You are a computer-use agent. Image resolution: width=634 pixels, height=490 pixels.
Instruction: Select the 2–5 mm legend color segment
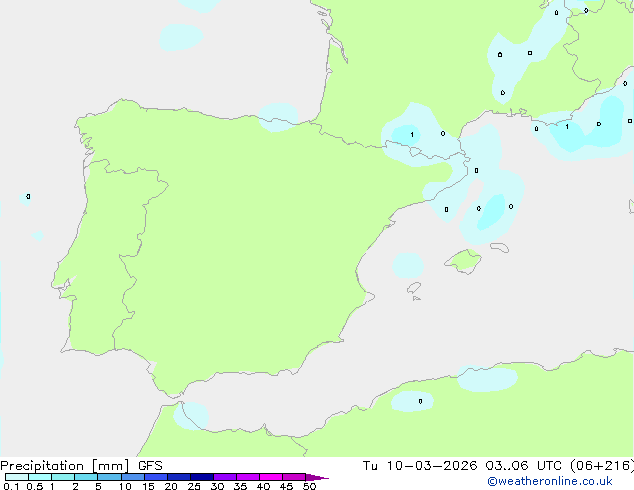tap(86, 477)
